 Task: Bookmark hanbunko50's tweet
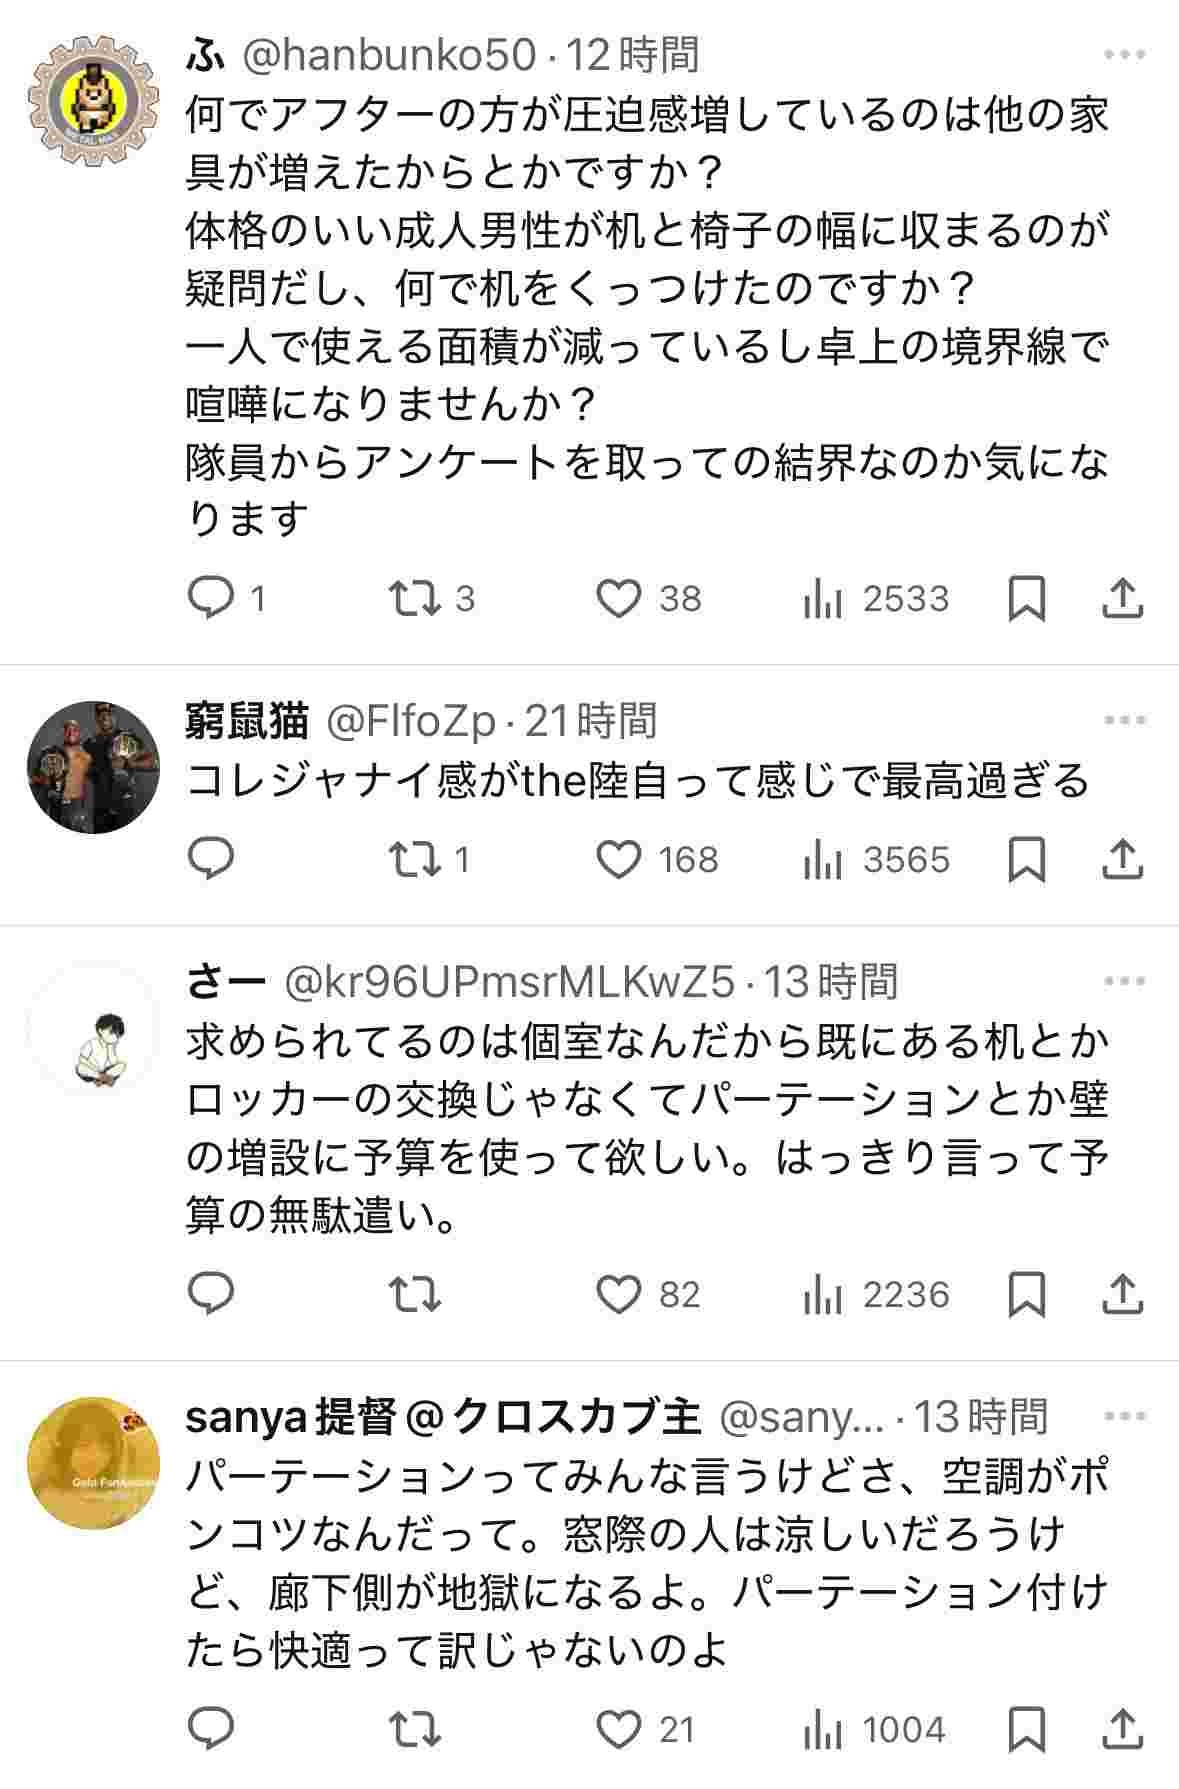[1027, 598]
